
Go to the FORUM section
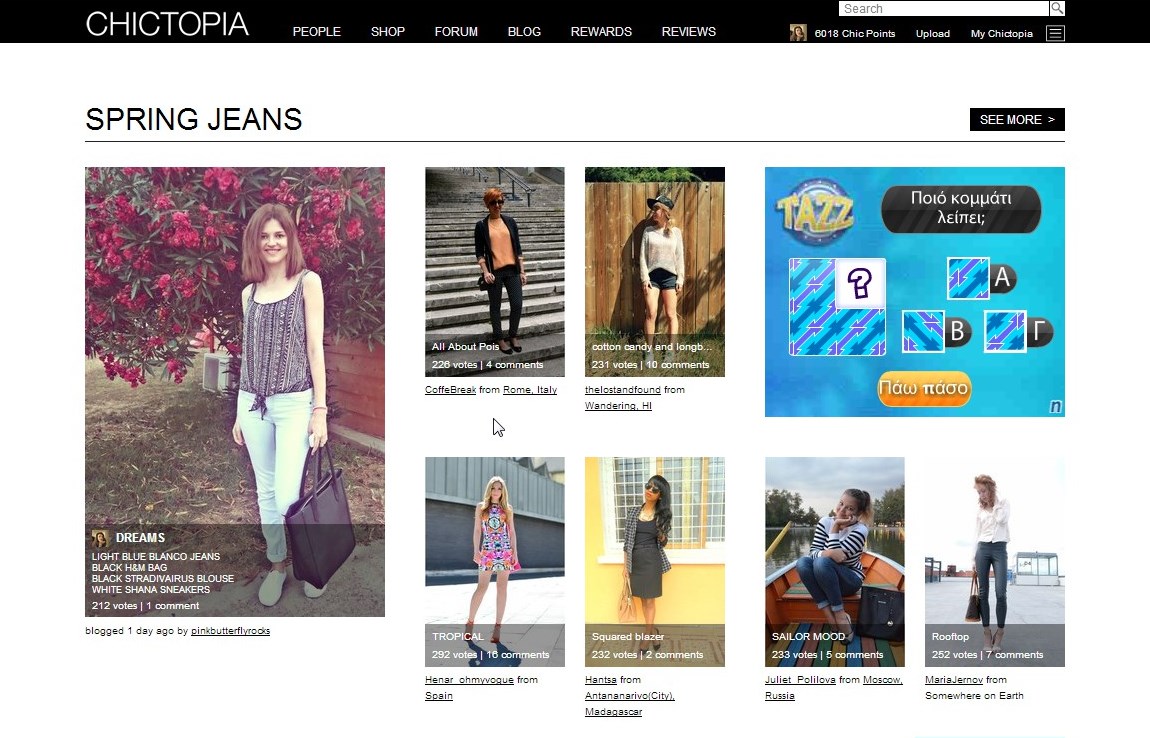pyautogui.click(x=456, y=32)
